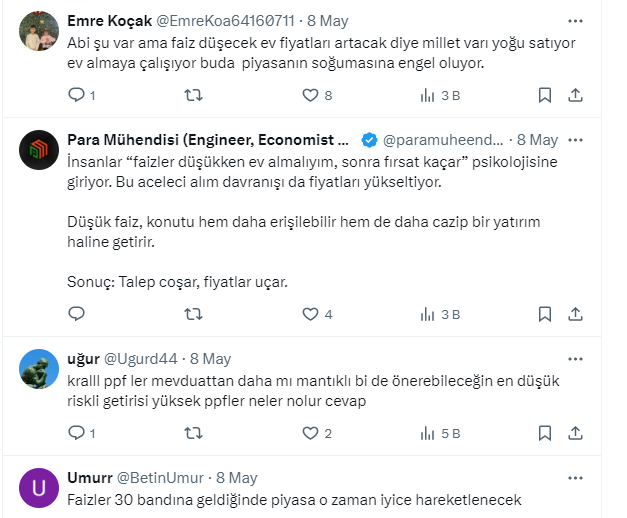Open more options on Para Mühendisi's tweet

575,139
